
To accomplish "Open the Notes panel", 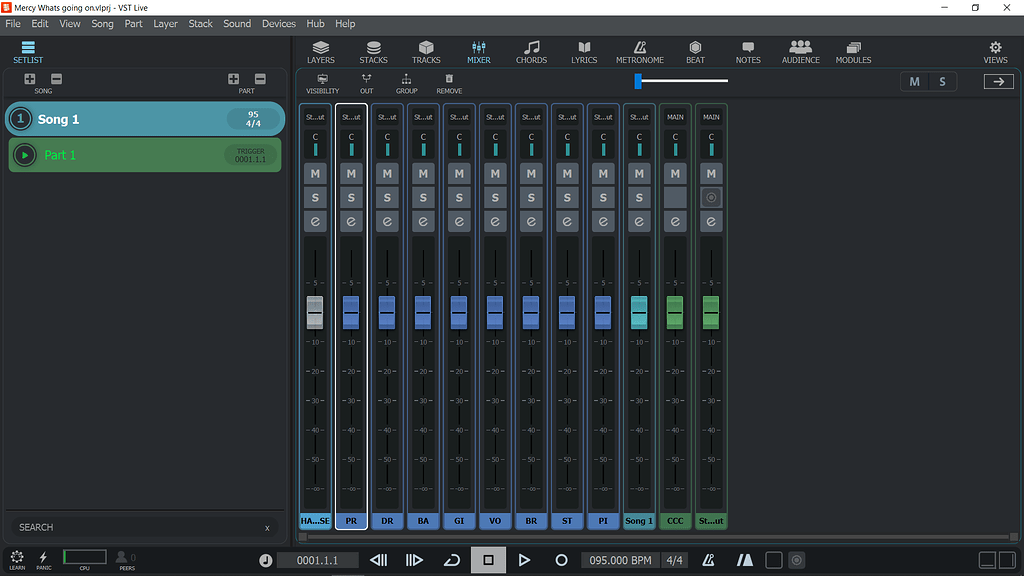I will pyautogui.click(x=747, y=52).
